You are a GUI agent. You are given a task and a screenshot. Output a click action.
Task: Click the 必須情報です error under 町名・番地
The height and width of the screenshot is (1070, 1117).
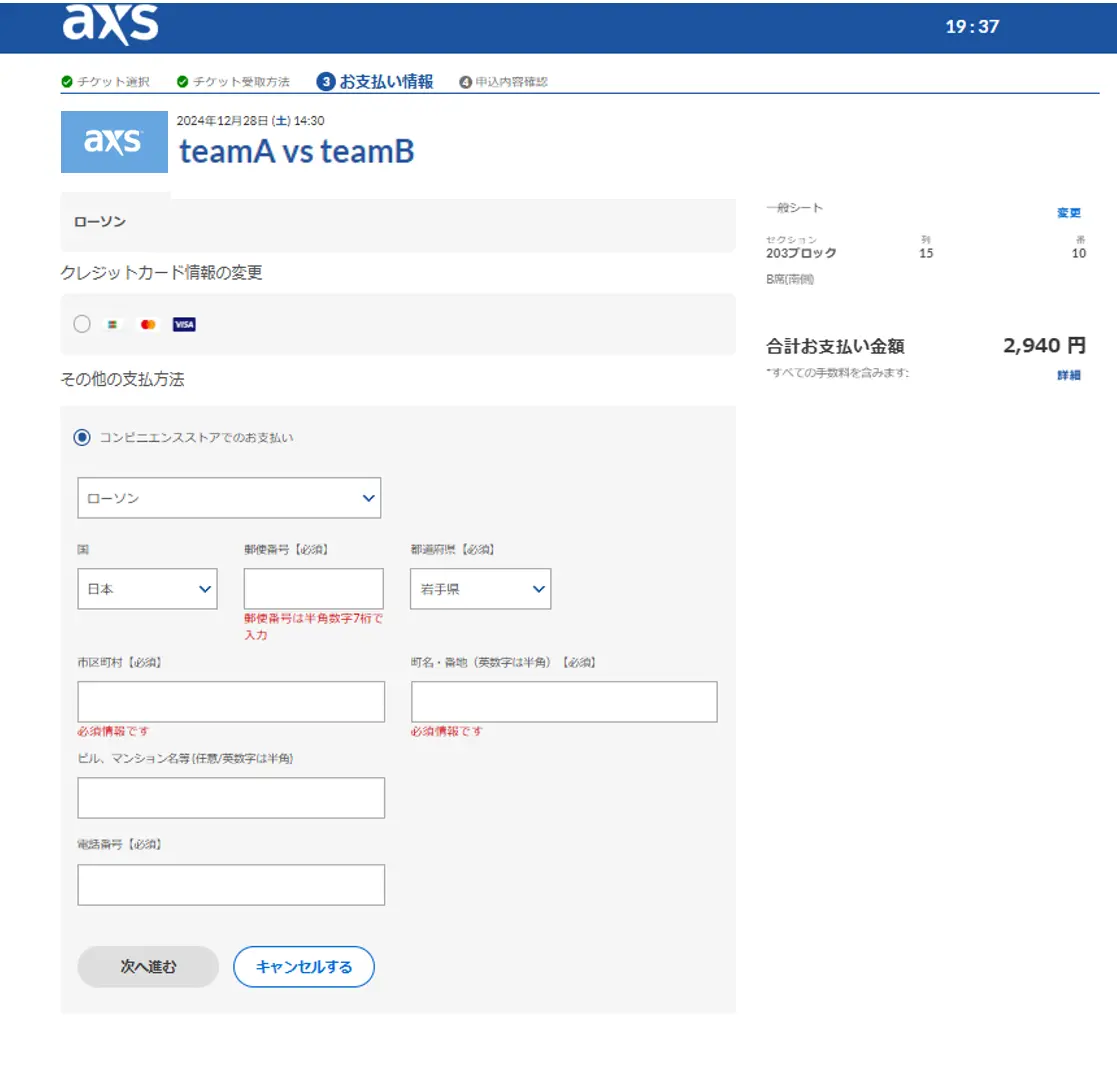tap(447, 731)
